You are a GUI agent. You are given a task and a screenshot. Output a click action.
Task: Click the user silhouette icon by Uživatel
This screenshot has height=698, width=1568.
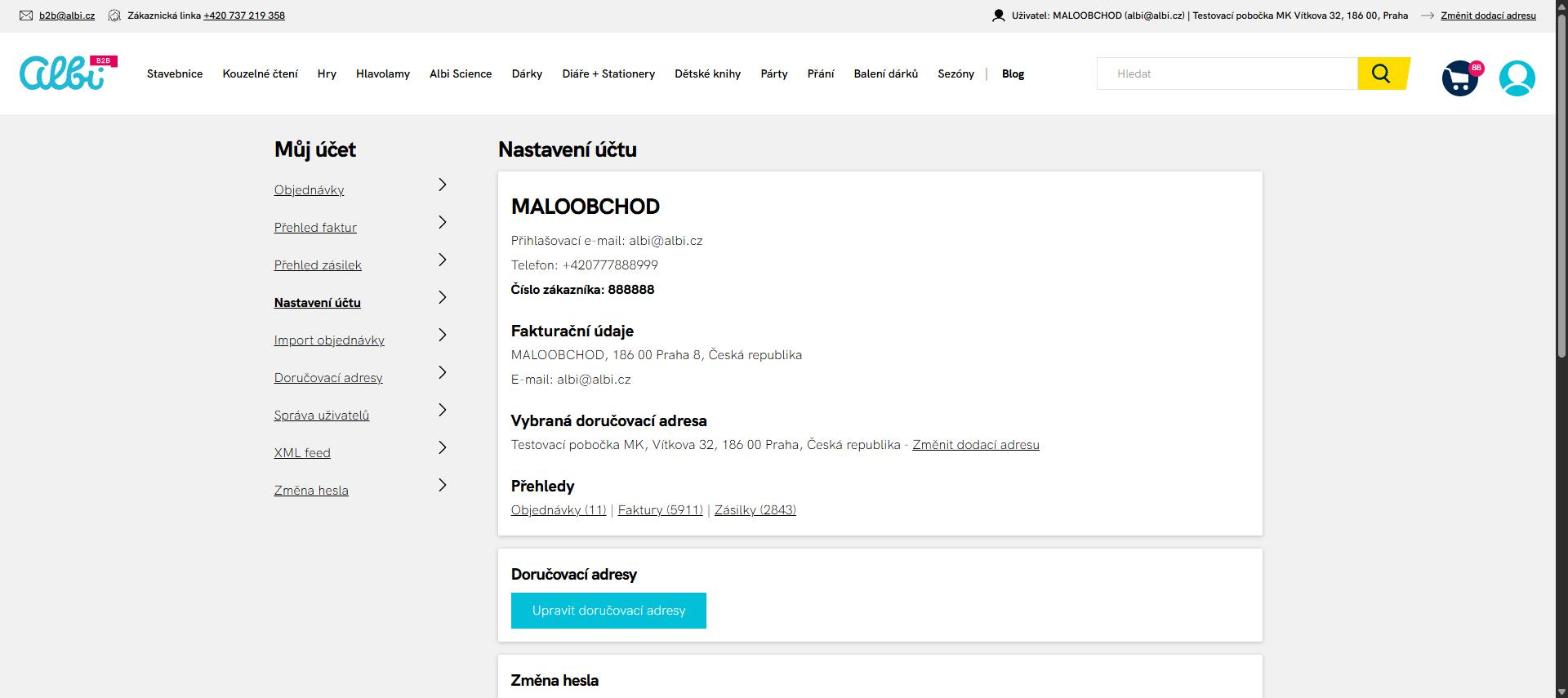998,16
